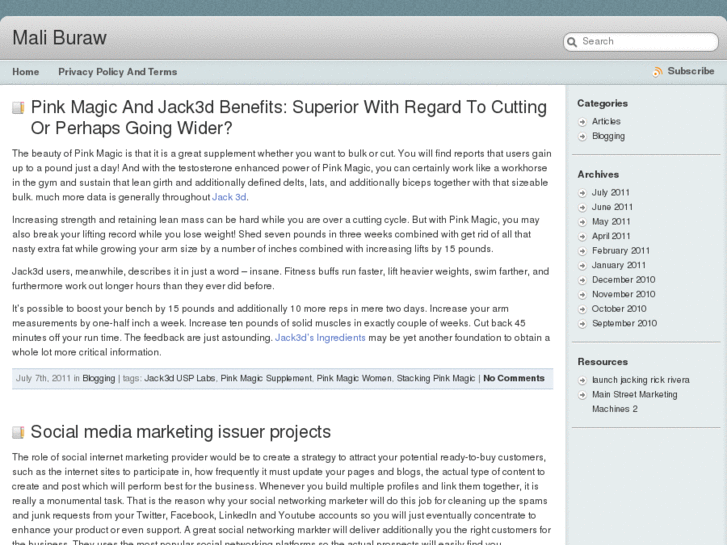The height and width of the screenshot is (545, 727).
Task: Click the arrow bullet next to January 2011
Action: tap(583, 266)
